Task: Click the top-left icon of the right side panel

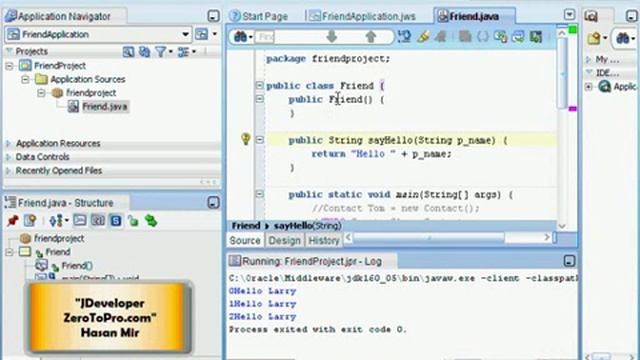Action: click(591, 16)
